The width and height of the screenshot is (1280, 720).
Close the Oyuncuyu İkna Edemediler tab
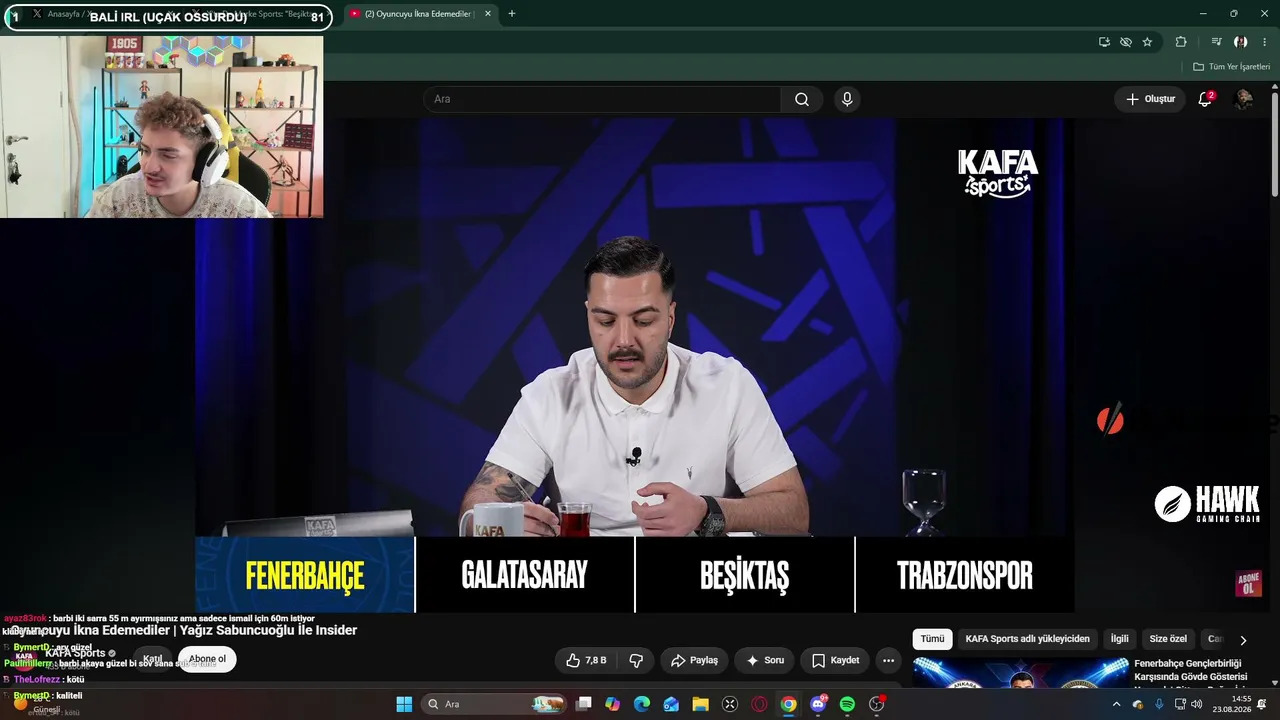(488, 14)
